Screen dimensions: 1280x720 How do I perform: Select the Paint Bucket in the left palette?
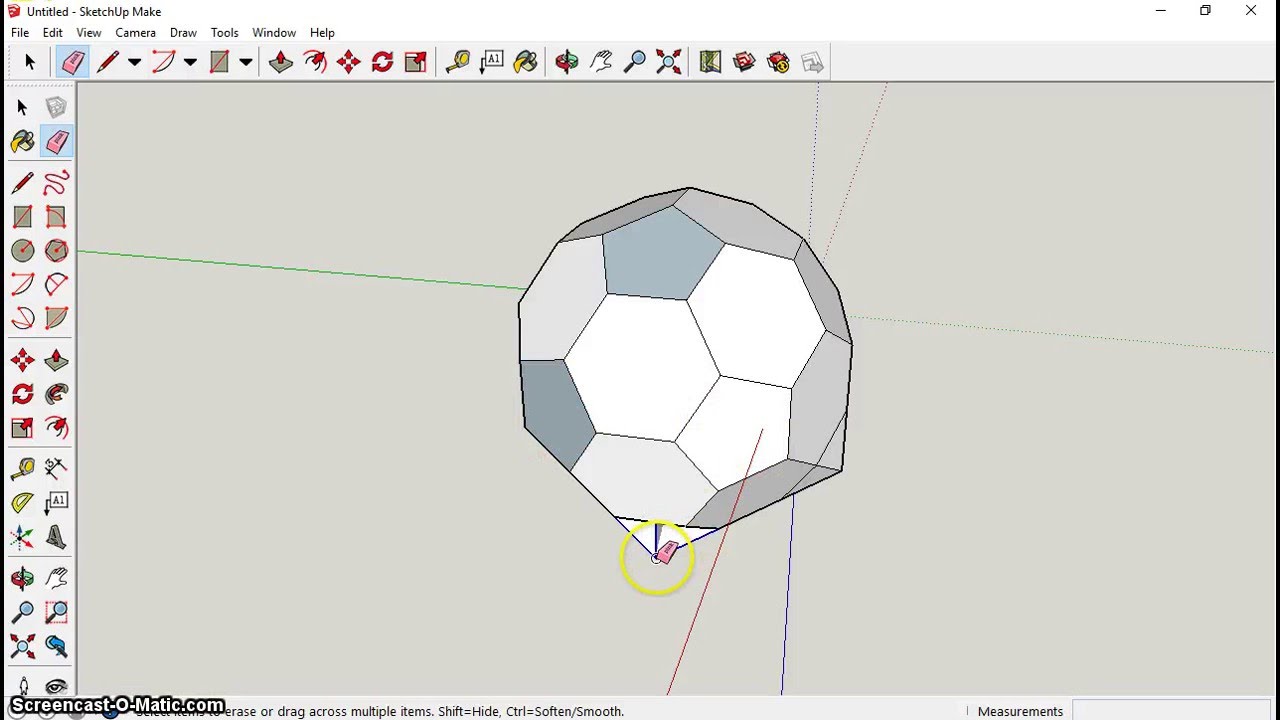[x=22, y=142]
